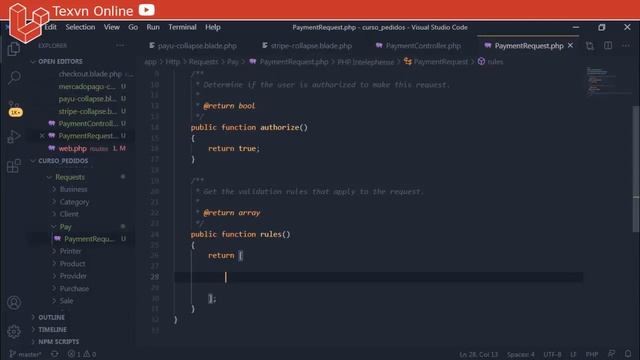
Task: Open the Terminal menu
Action: pos(182,27)
